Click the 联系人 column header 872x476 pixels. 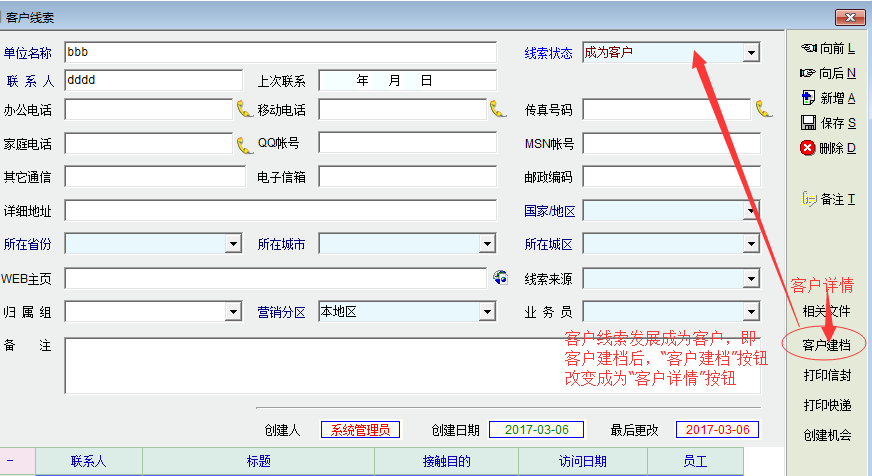click(x=88, y=461)
